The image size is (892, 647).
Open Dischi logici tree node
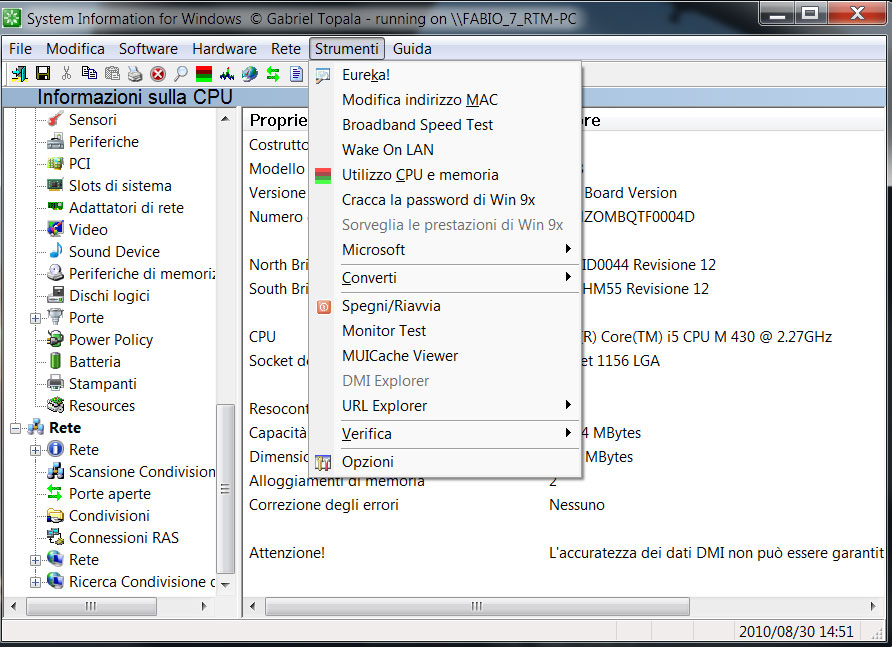(109, 296)
